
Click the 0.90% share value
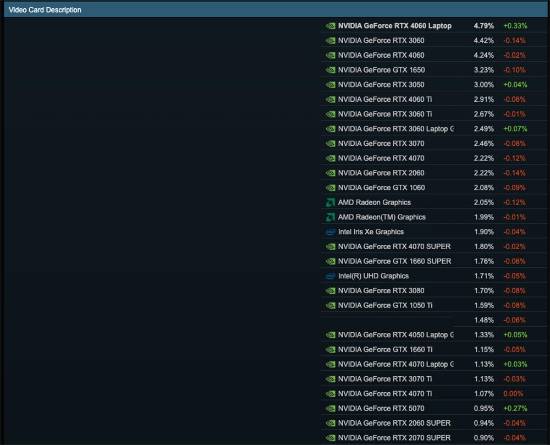pos(484,438)
